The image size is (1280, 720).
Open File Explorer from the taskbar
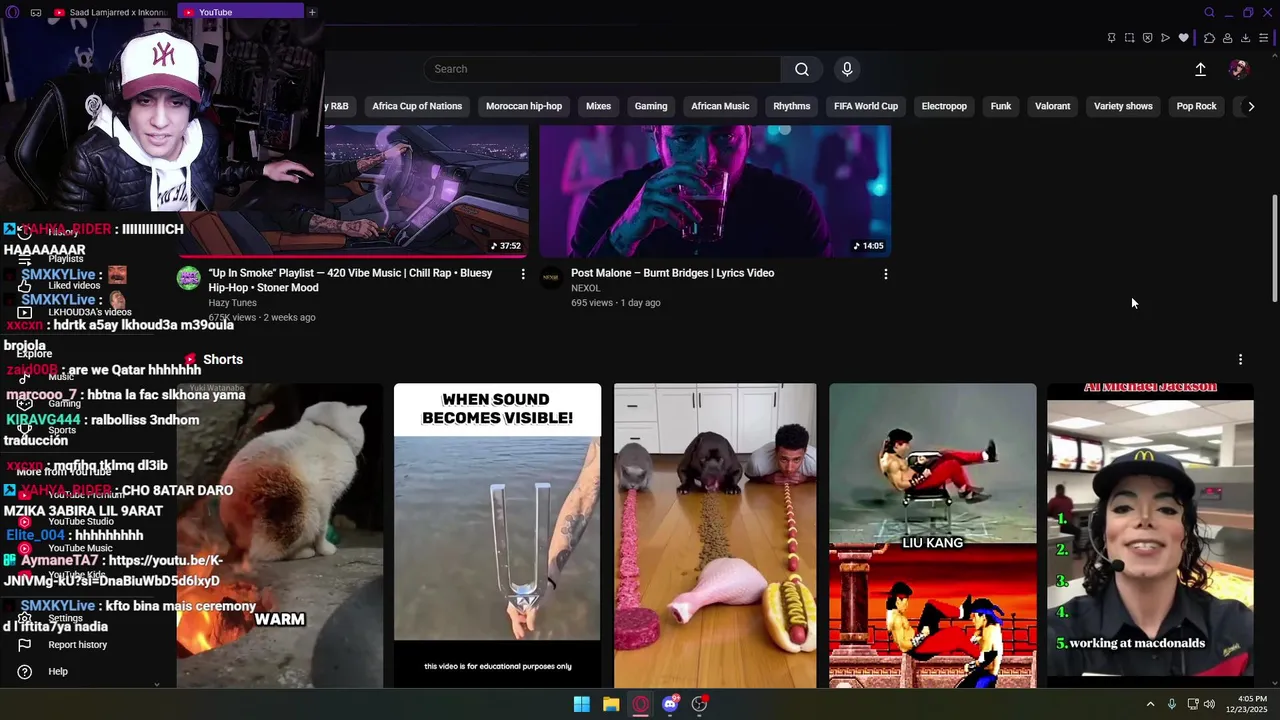point(610,704)
